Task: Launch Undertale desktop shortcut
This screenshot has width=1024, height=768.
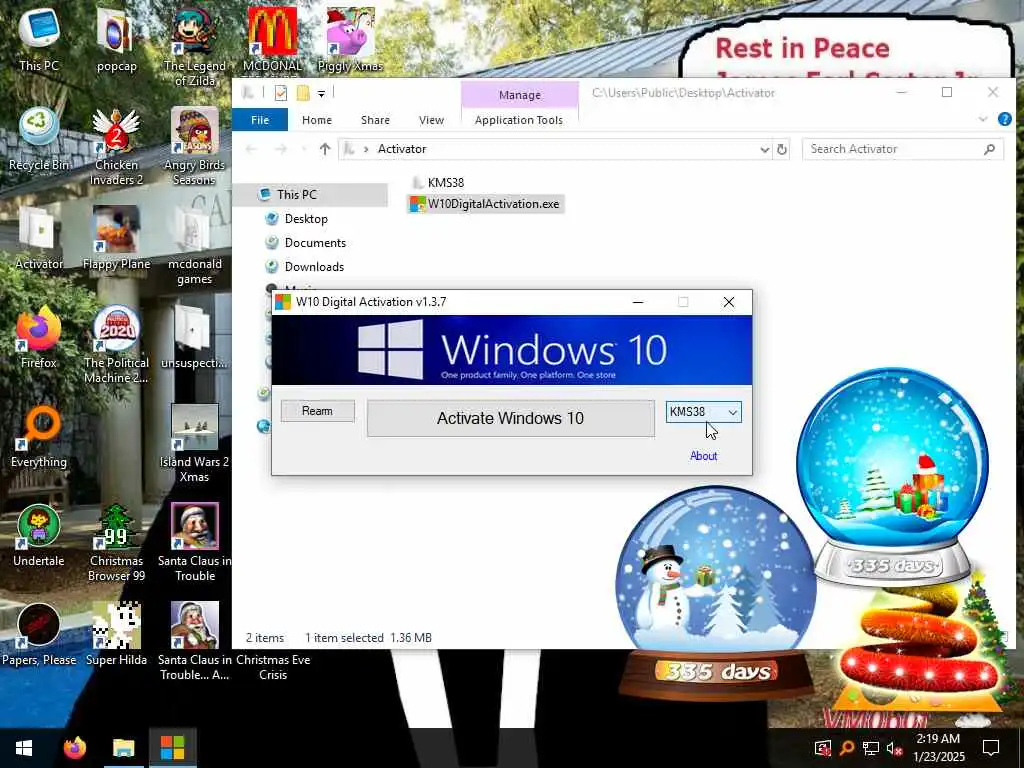Action: 39,536
